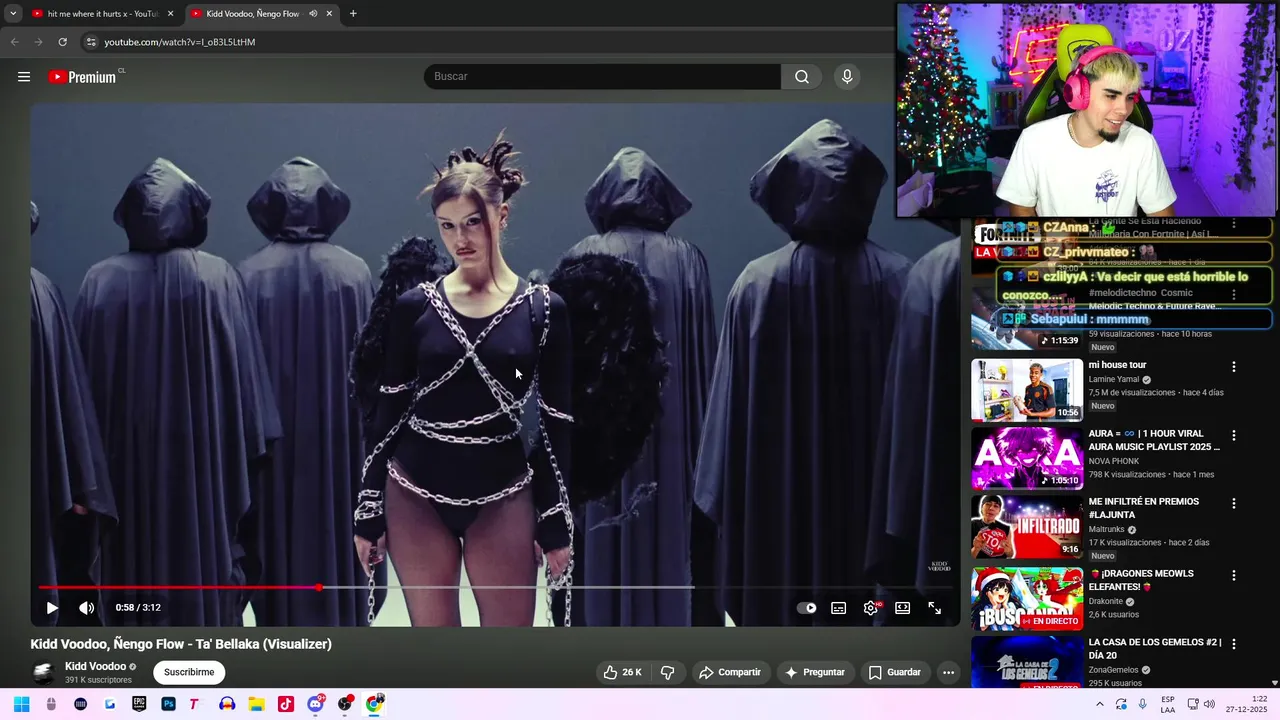Open the ME INFILTRÉ EN PREMIOS thumbnail
This screenshot has width=1280, height=720.
[1027, 527]
